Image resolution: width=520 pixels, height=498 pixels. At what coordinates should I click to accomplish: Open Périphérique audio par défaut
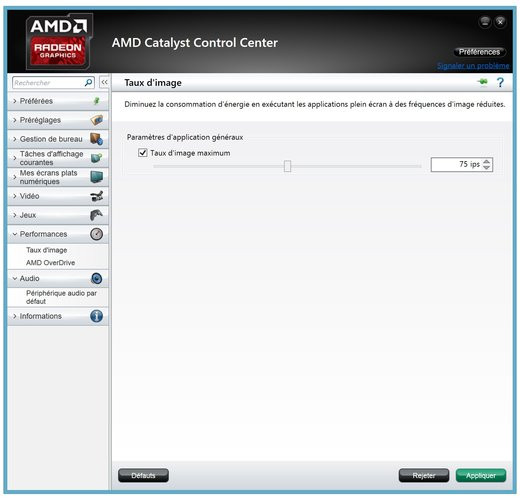point(61,297)
